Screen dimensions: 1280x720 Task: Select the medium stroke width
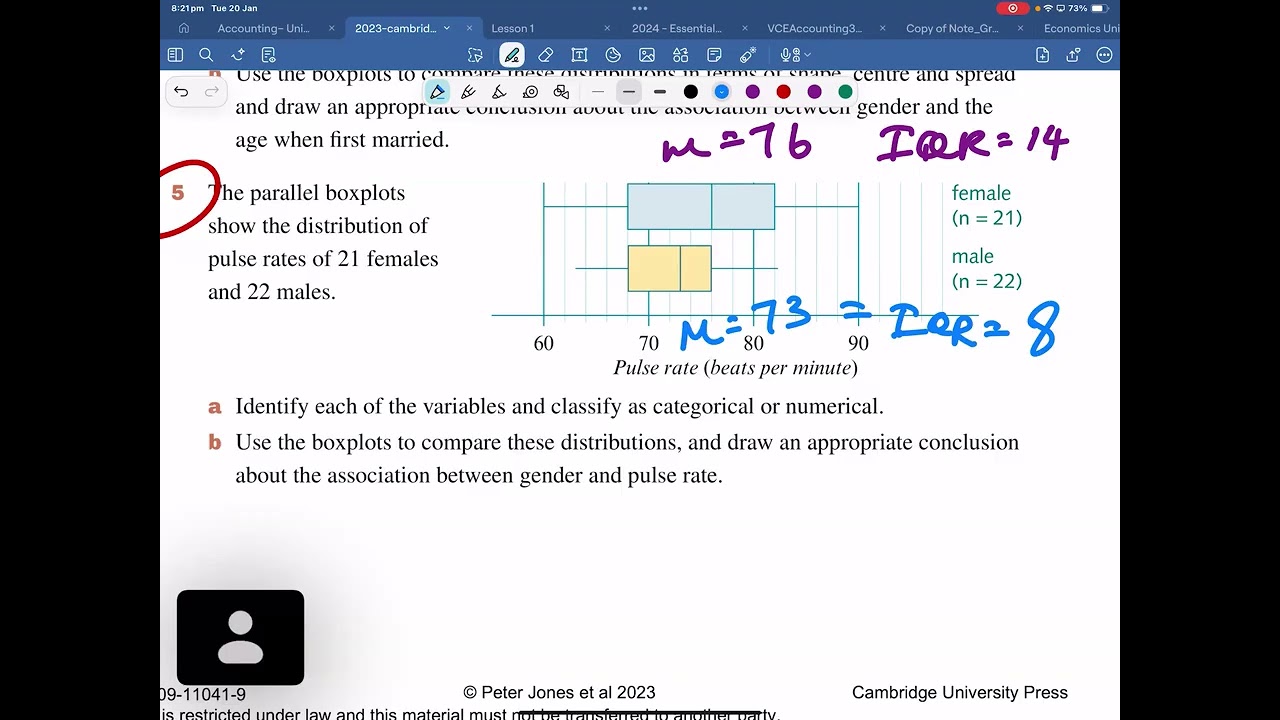click(628, 92)
